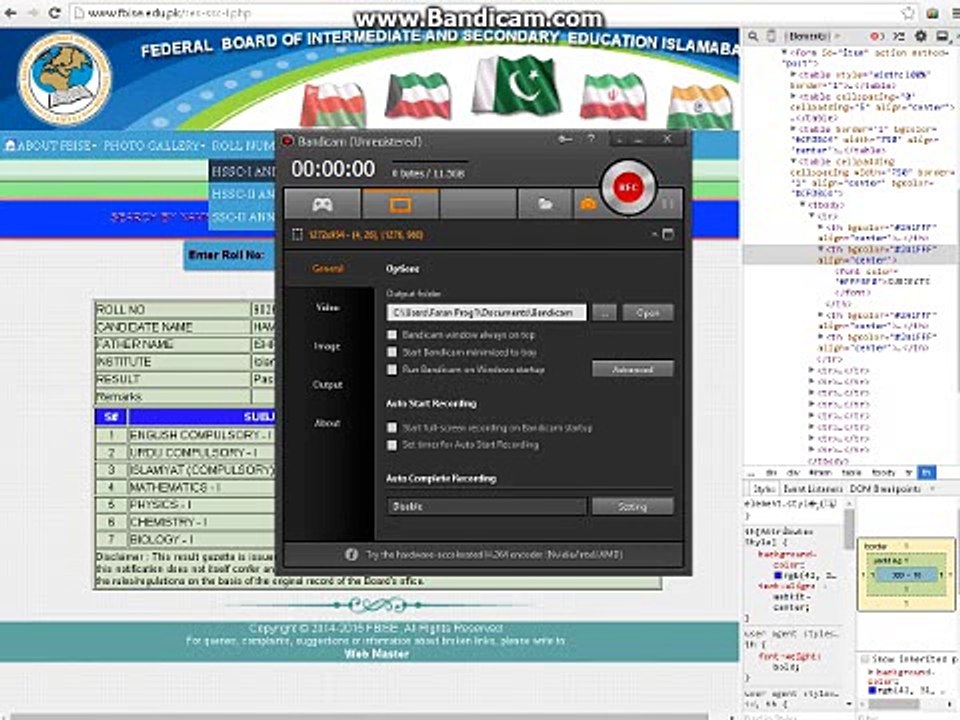Click the PHOTO GALLERY menu on the website
Image resolution: width=960 pixels, height=720 pixels.
click(154, 146)
